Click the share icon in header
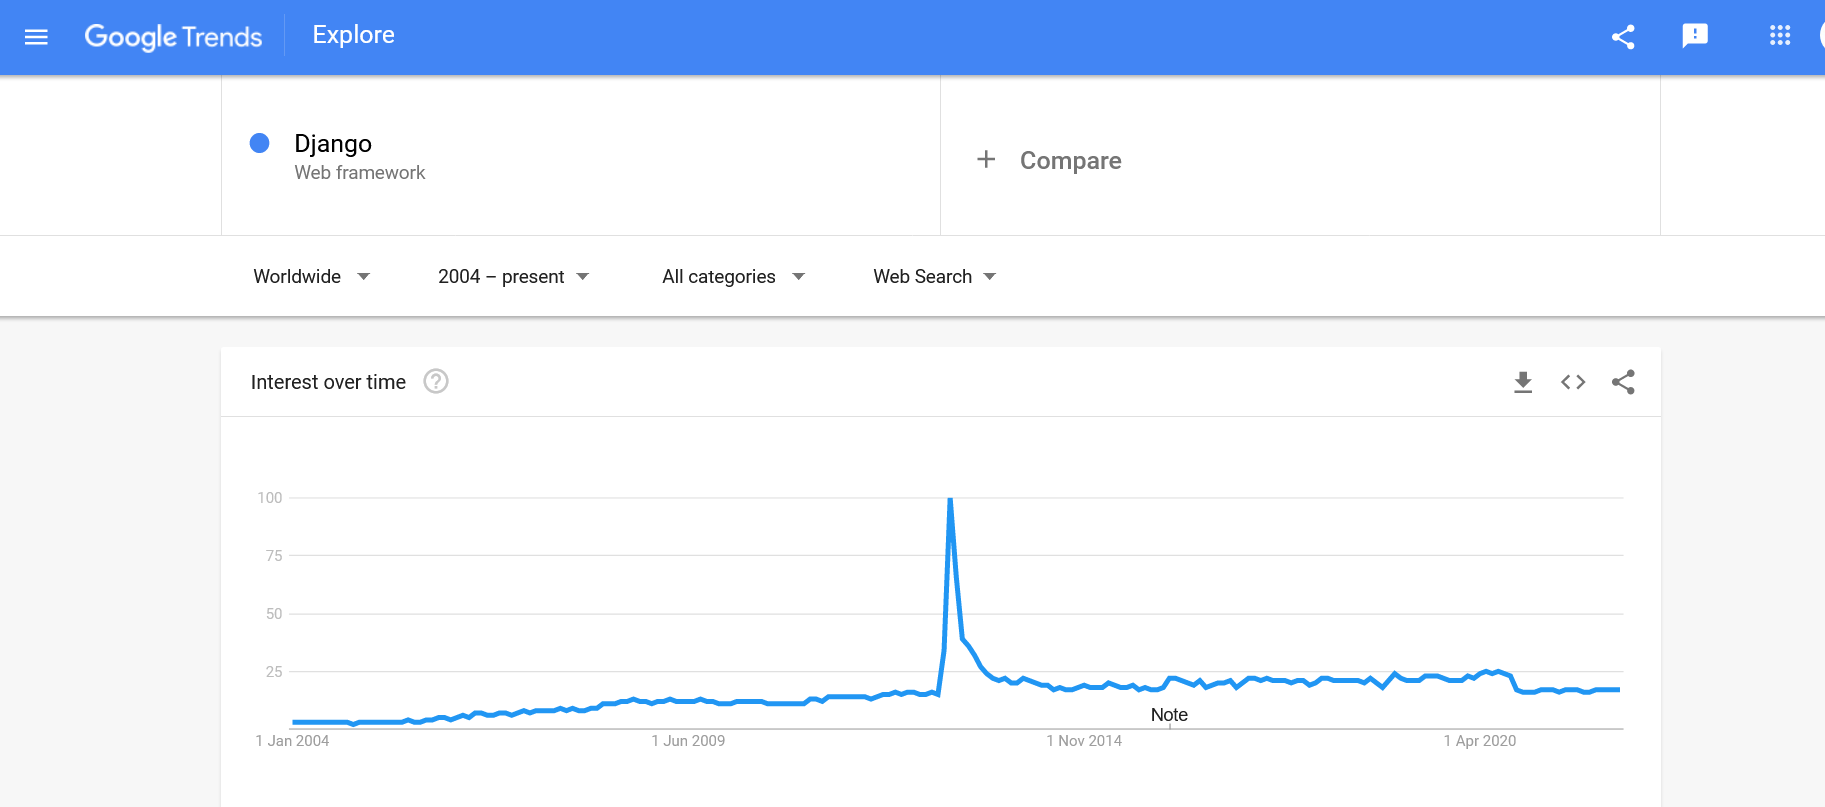This screenshot has width=1825, height=807. coord(1623,37)
